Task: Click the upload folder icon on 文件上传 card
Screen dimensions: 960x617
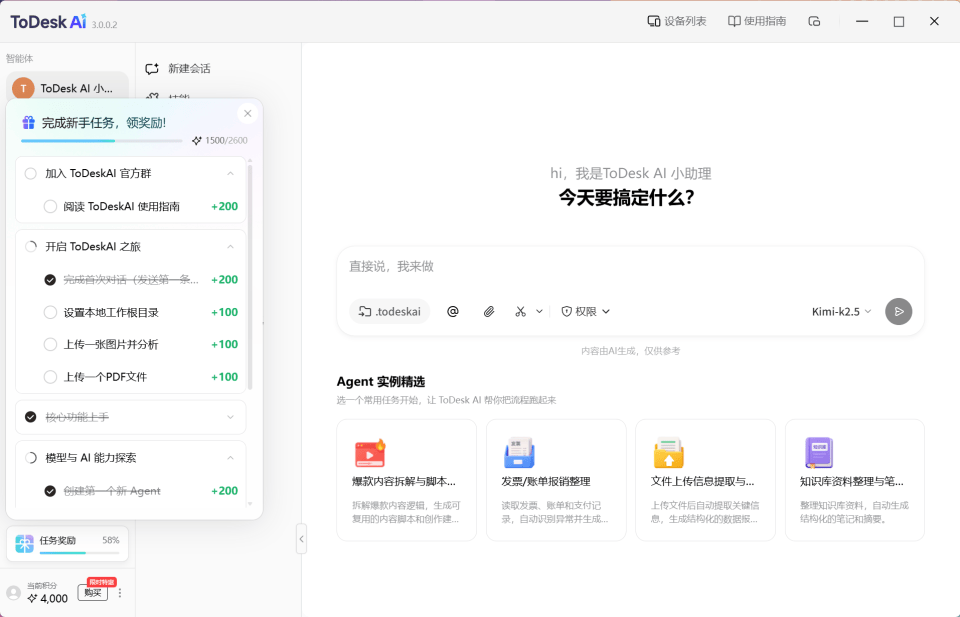Action: pos(669,454)
